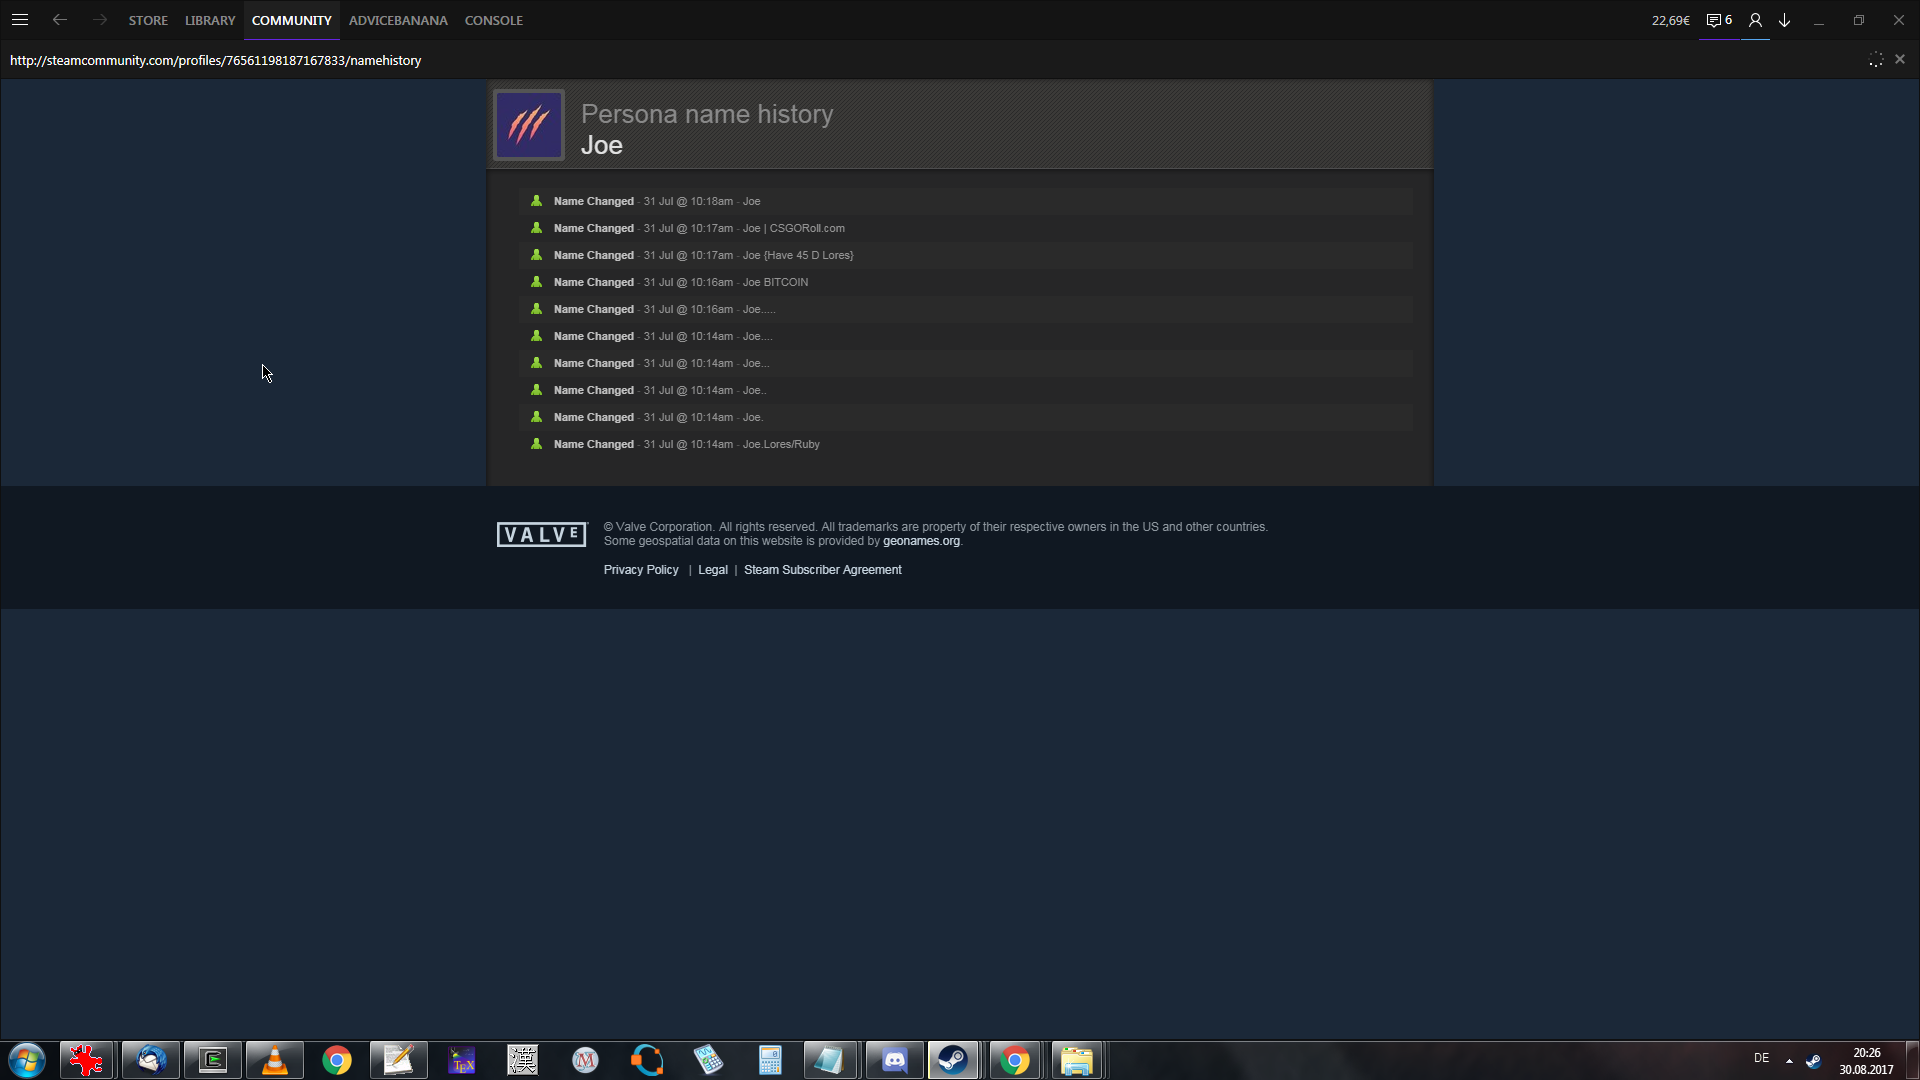The height and width of the screenshot is (1080, 1920).
Task: Follow the geonames.org link
Action: pos(921,541)
